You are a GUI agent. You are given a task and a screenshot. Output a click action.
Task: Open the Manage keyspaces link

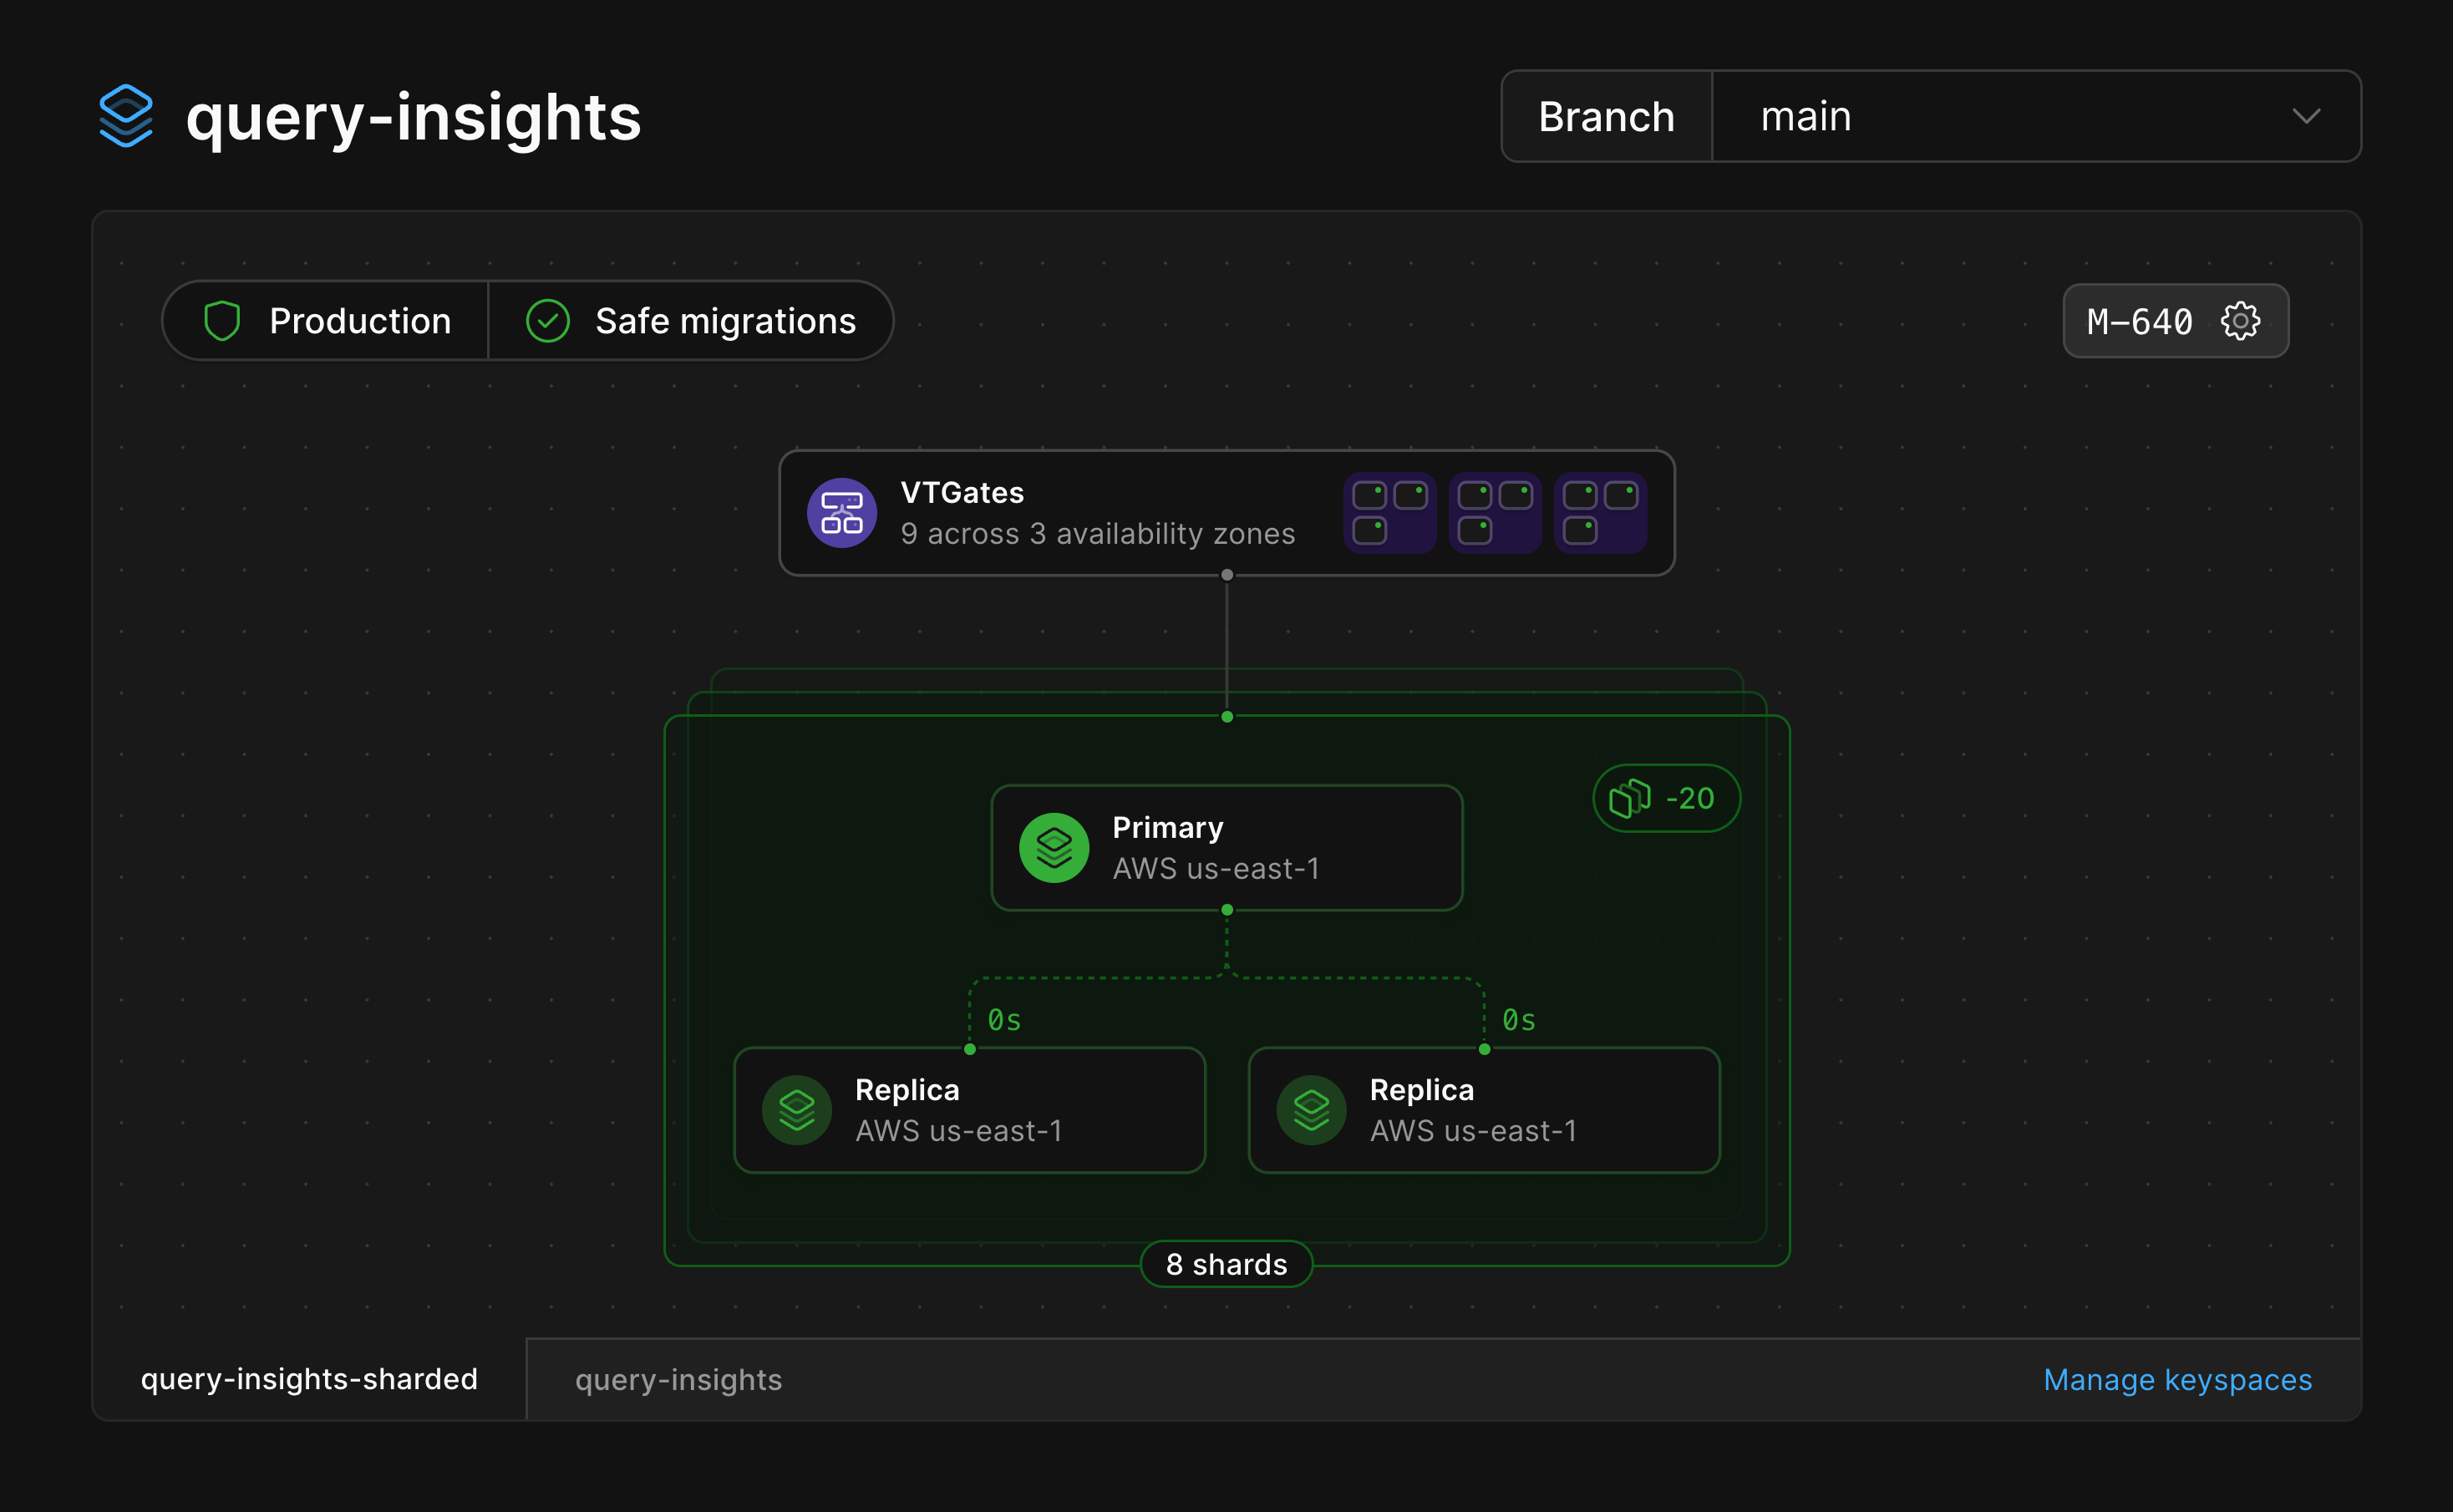[2177, 1380]
